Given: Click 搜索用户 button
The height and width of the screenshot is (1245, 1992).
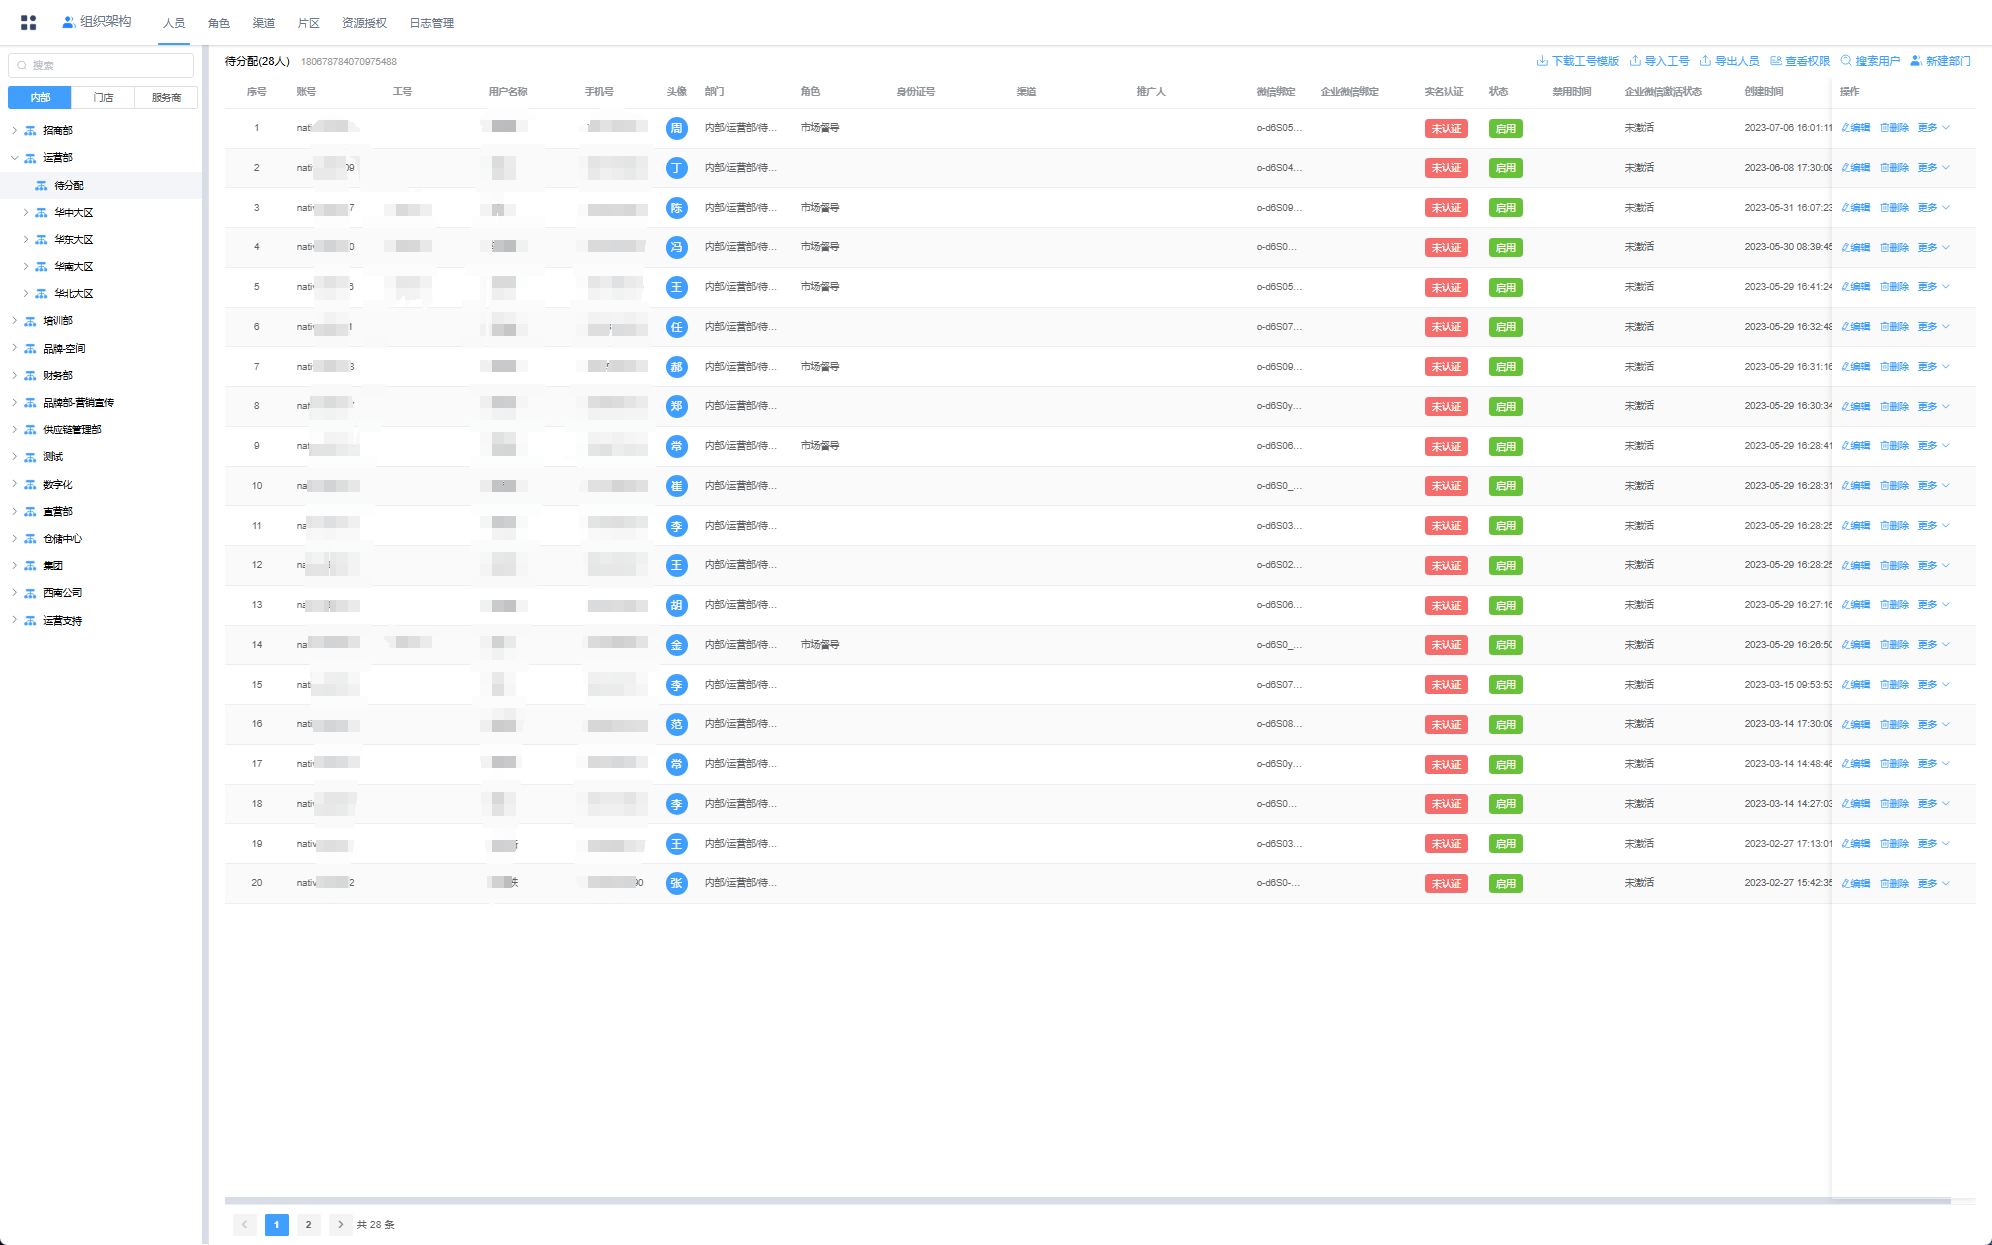Looking at the screenshot, I should pyautogui.click(x=1870, y=61).
